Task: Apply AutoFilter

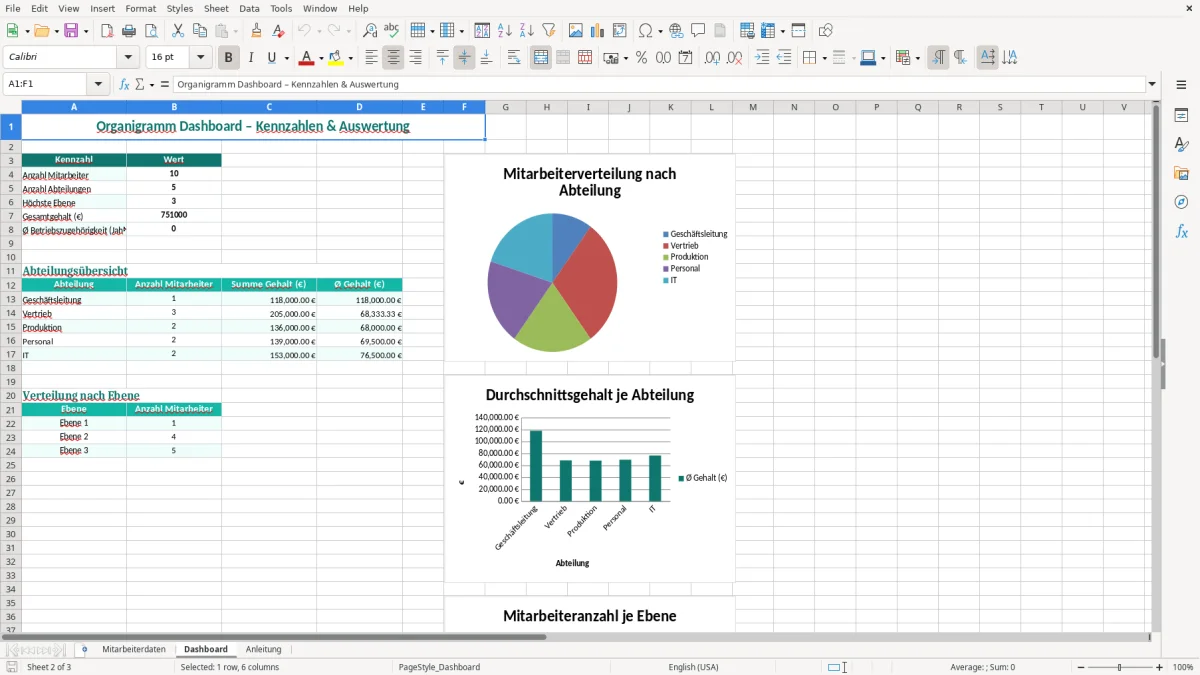Action: point(549,31)
